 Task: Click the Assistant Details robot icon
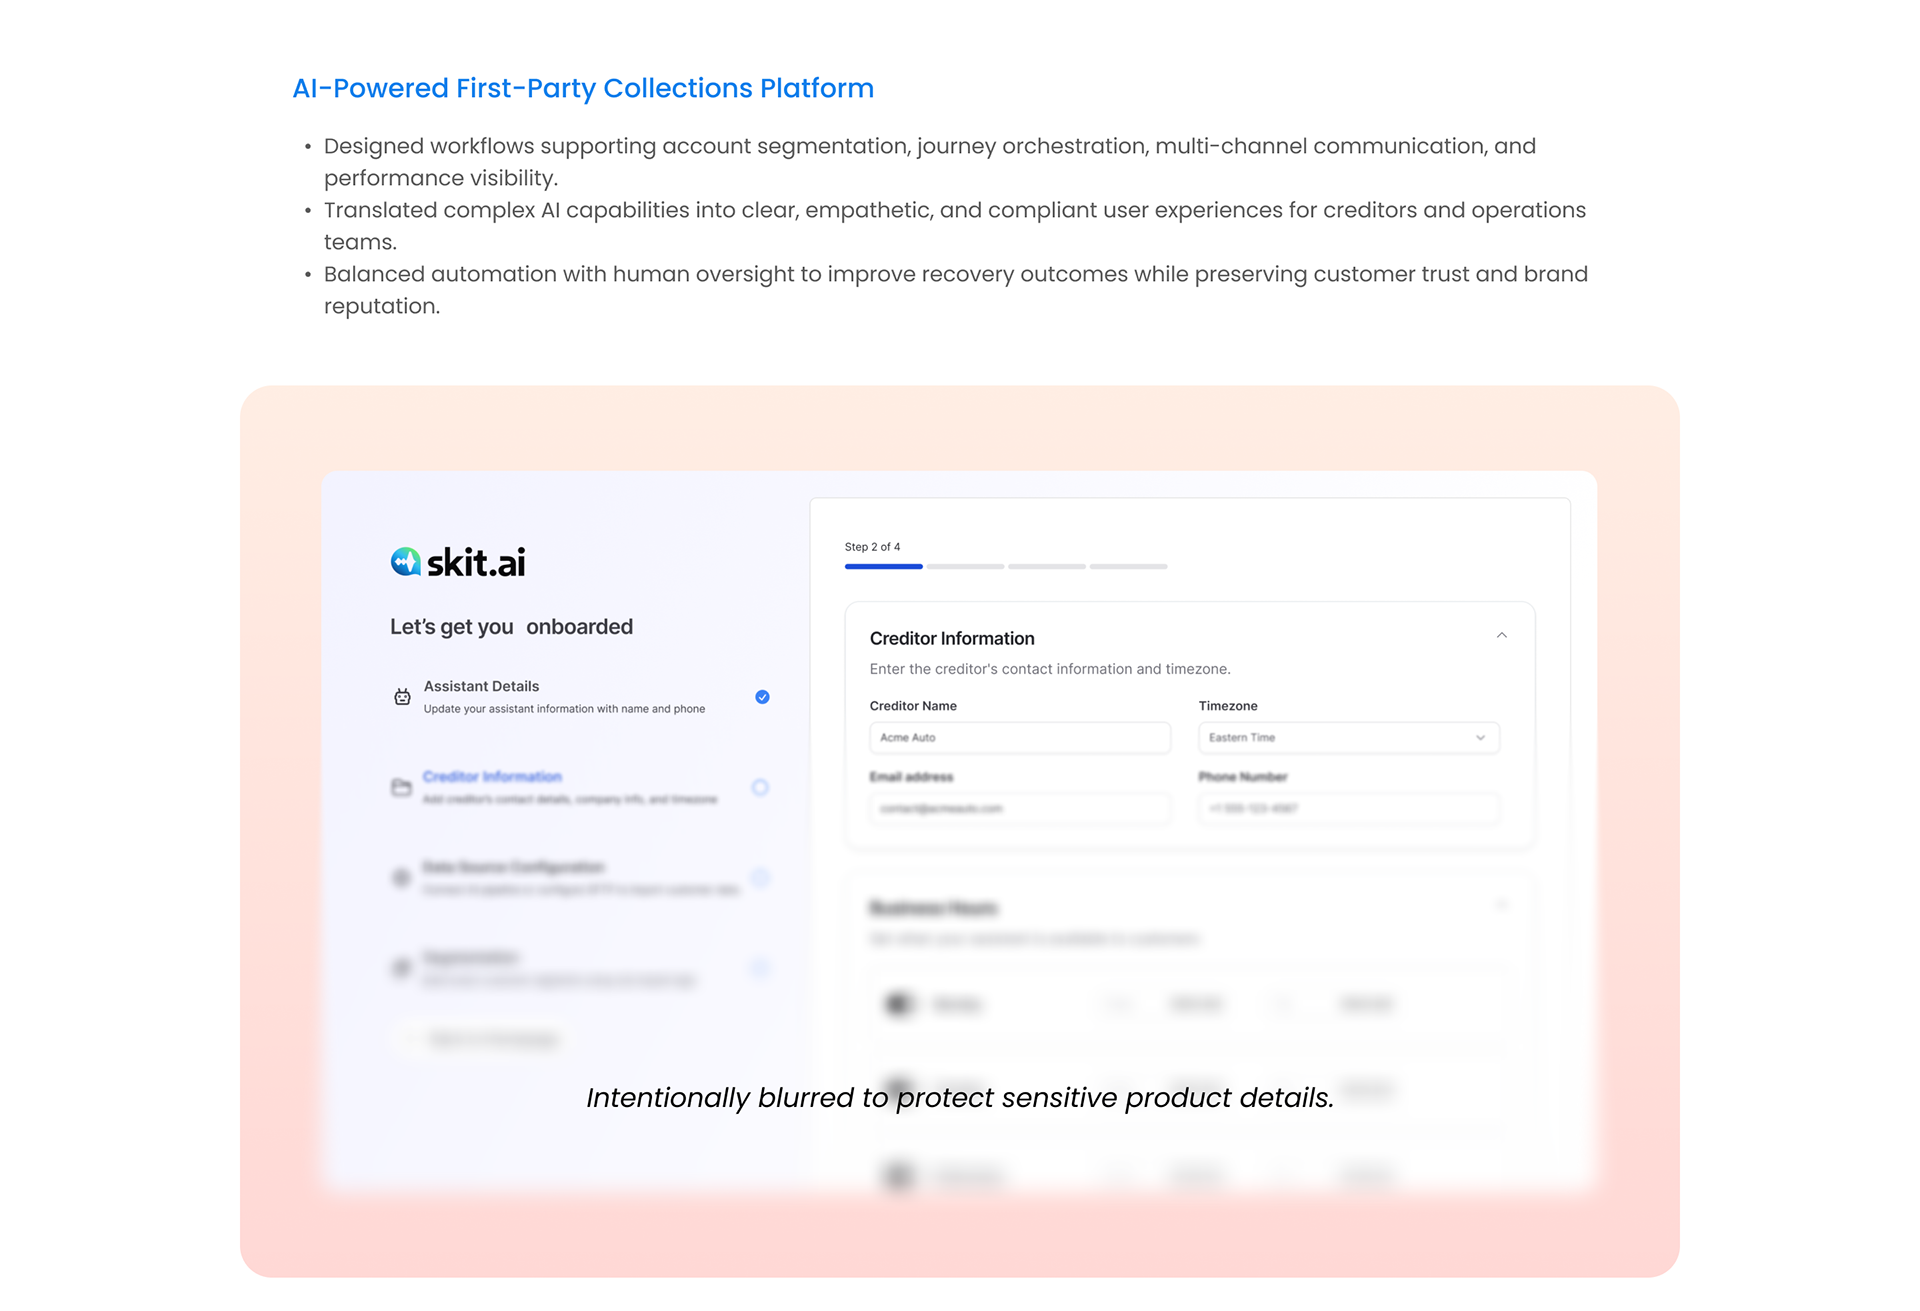[402, 697]
